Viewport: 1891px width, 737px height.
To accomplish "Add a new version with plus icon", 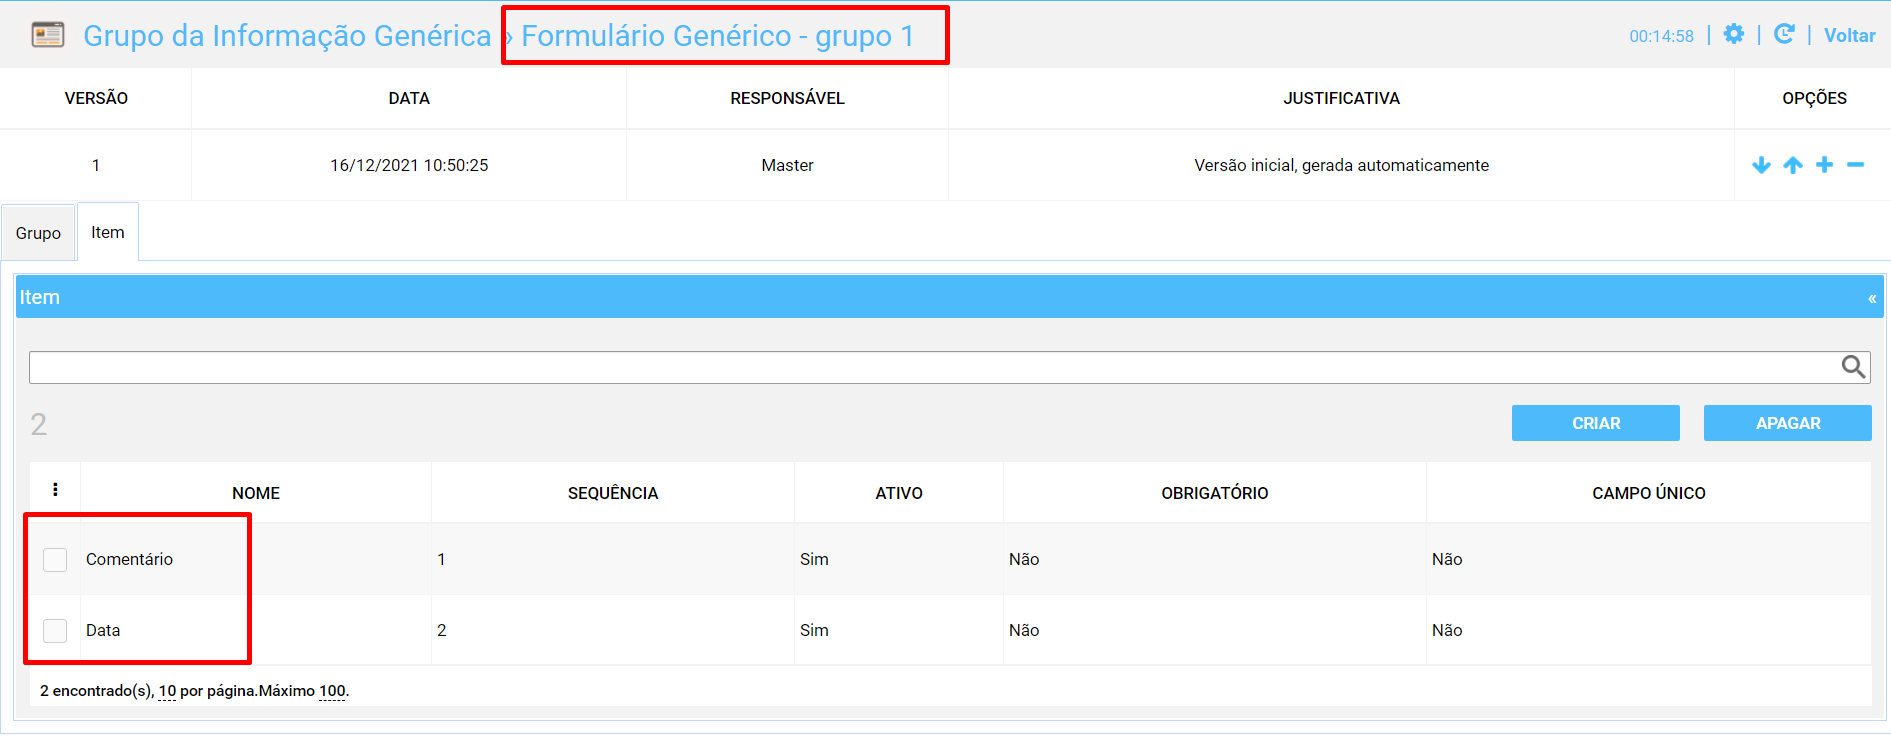I will [x=1825, y=165].
